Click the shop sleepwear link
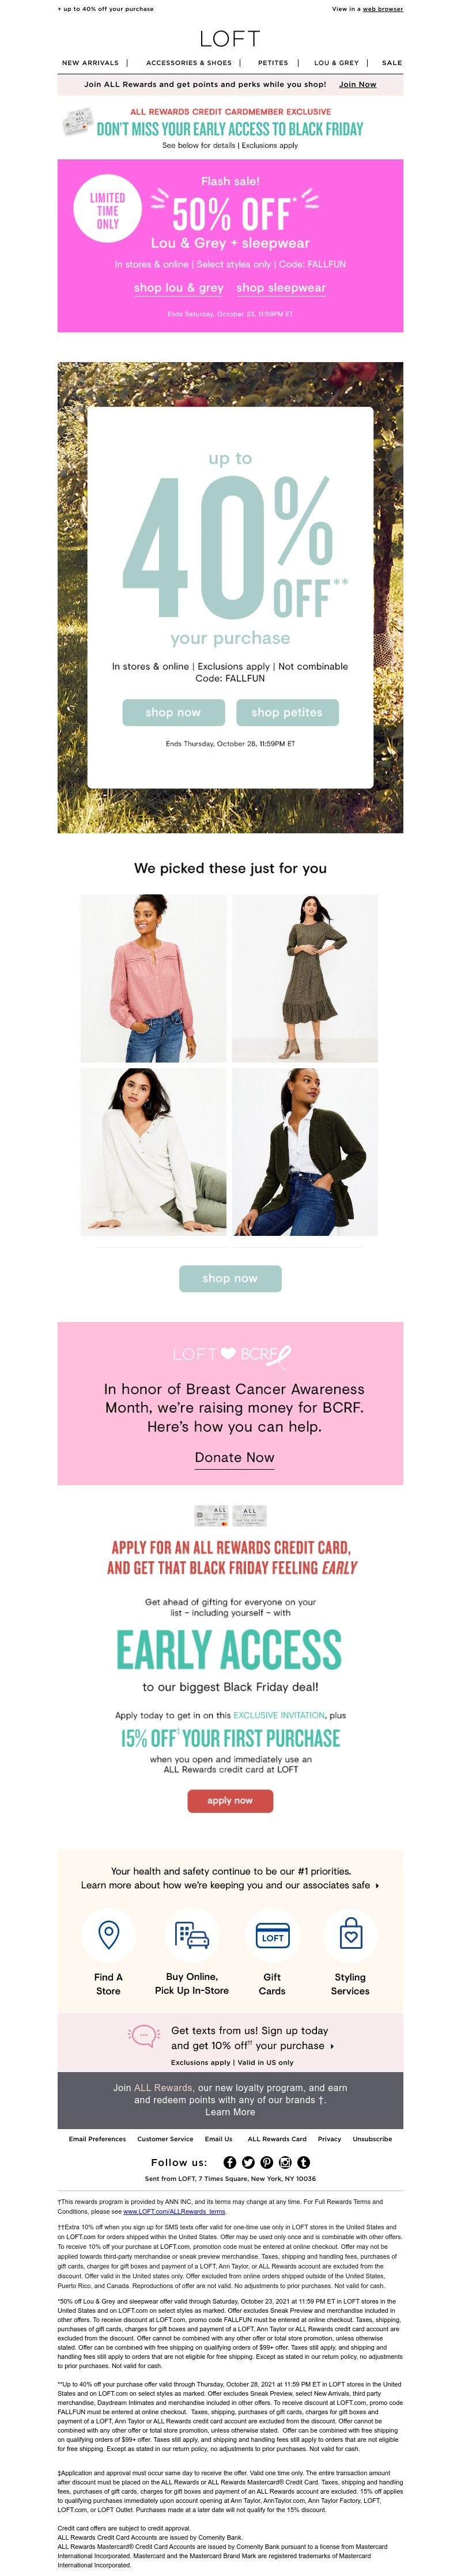Screen dimensions: 461x2576 point(281,288)
